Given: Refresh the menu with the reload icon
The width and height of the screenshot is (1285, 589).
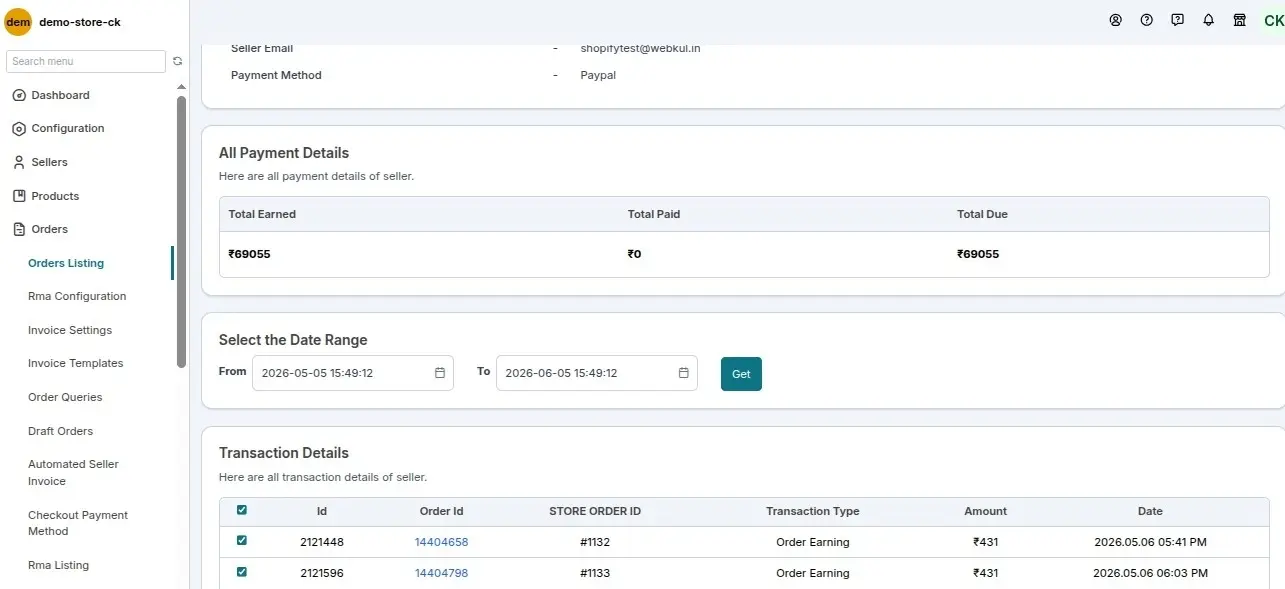Looking at the screenshot, I should 178,61.
